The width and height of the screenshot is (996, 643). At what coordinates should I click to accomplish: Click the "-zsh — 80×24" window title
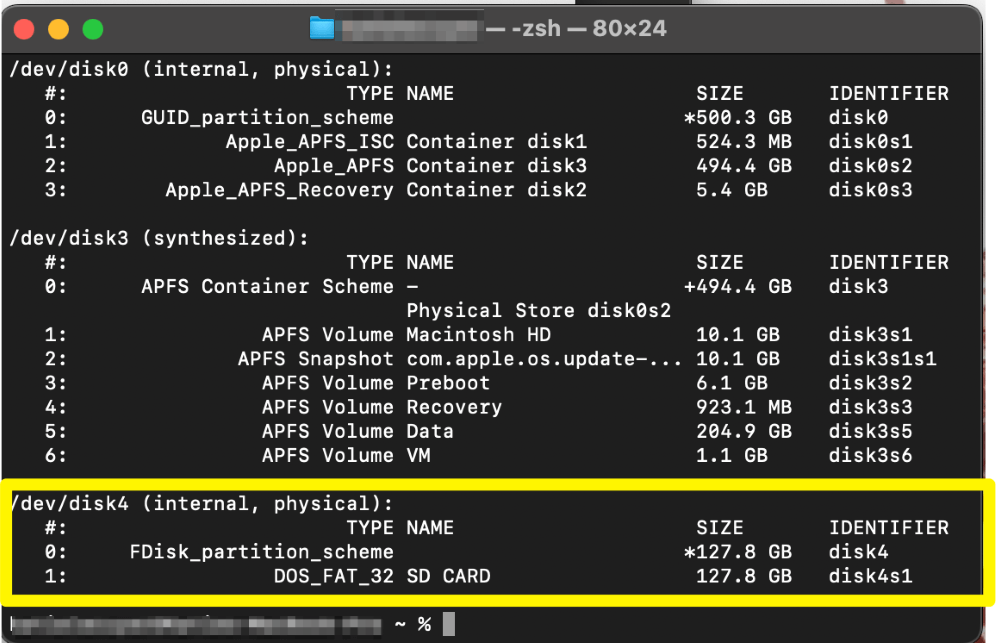click(x=589, y=29)
